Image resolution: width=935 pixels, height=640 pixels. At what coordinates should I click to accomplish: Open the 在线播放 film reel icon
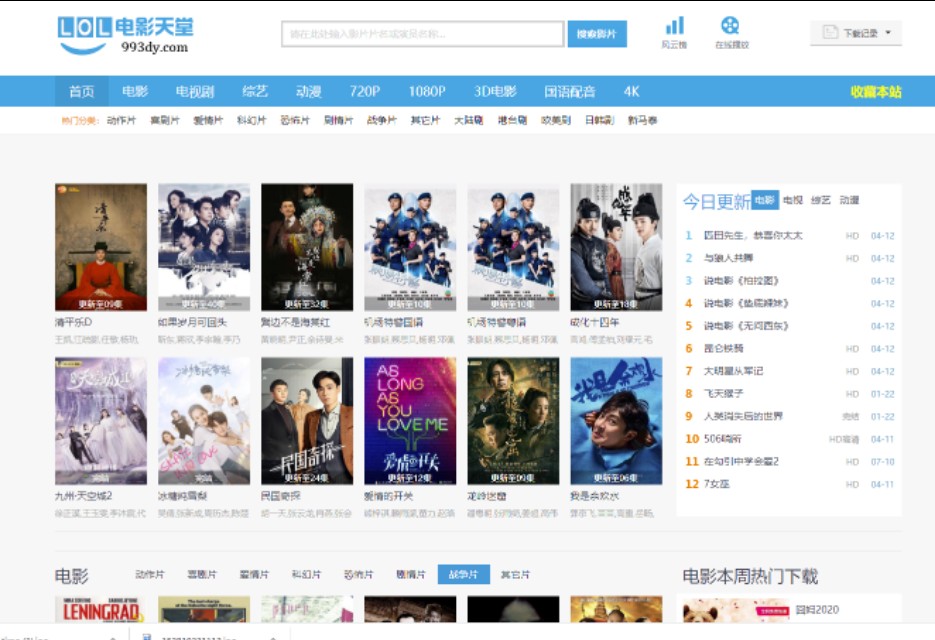click(x=731, y=32)
